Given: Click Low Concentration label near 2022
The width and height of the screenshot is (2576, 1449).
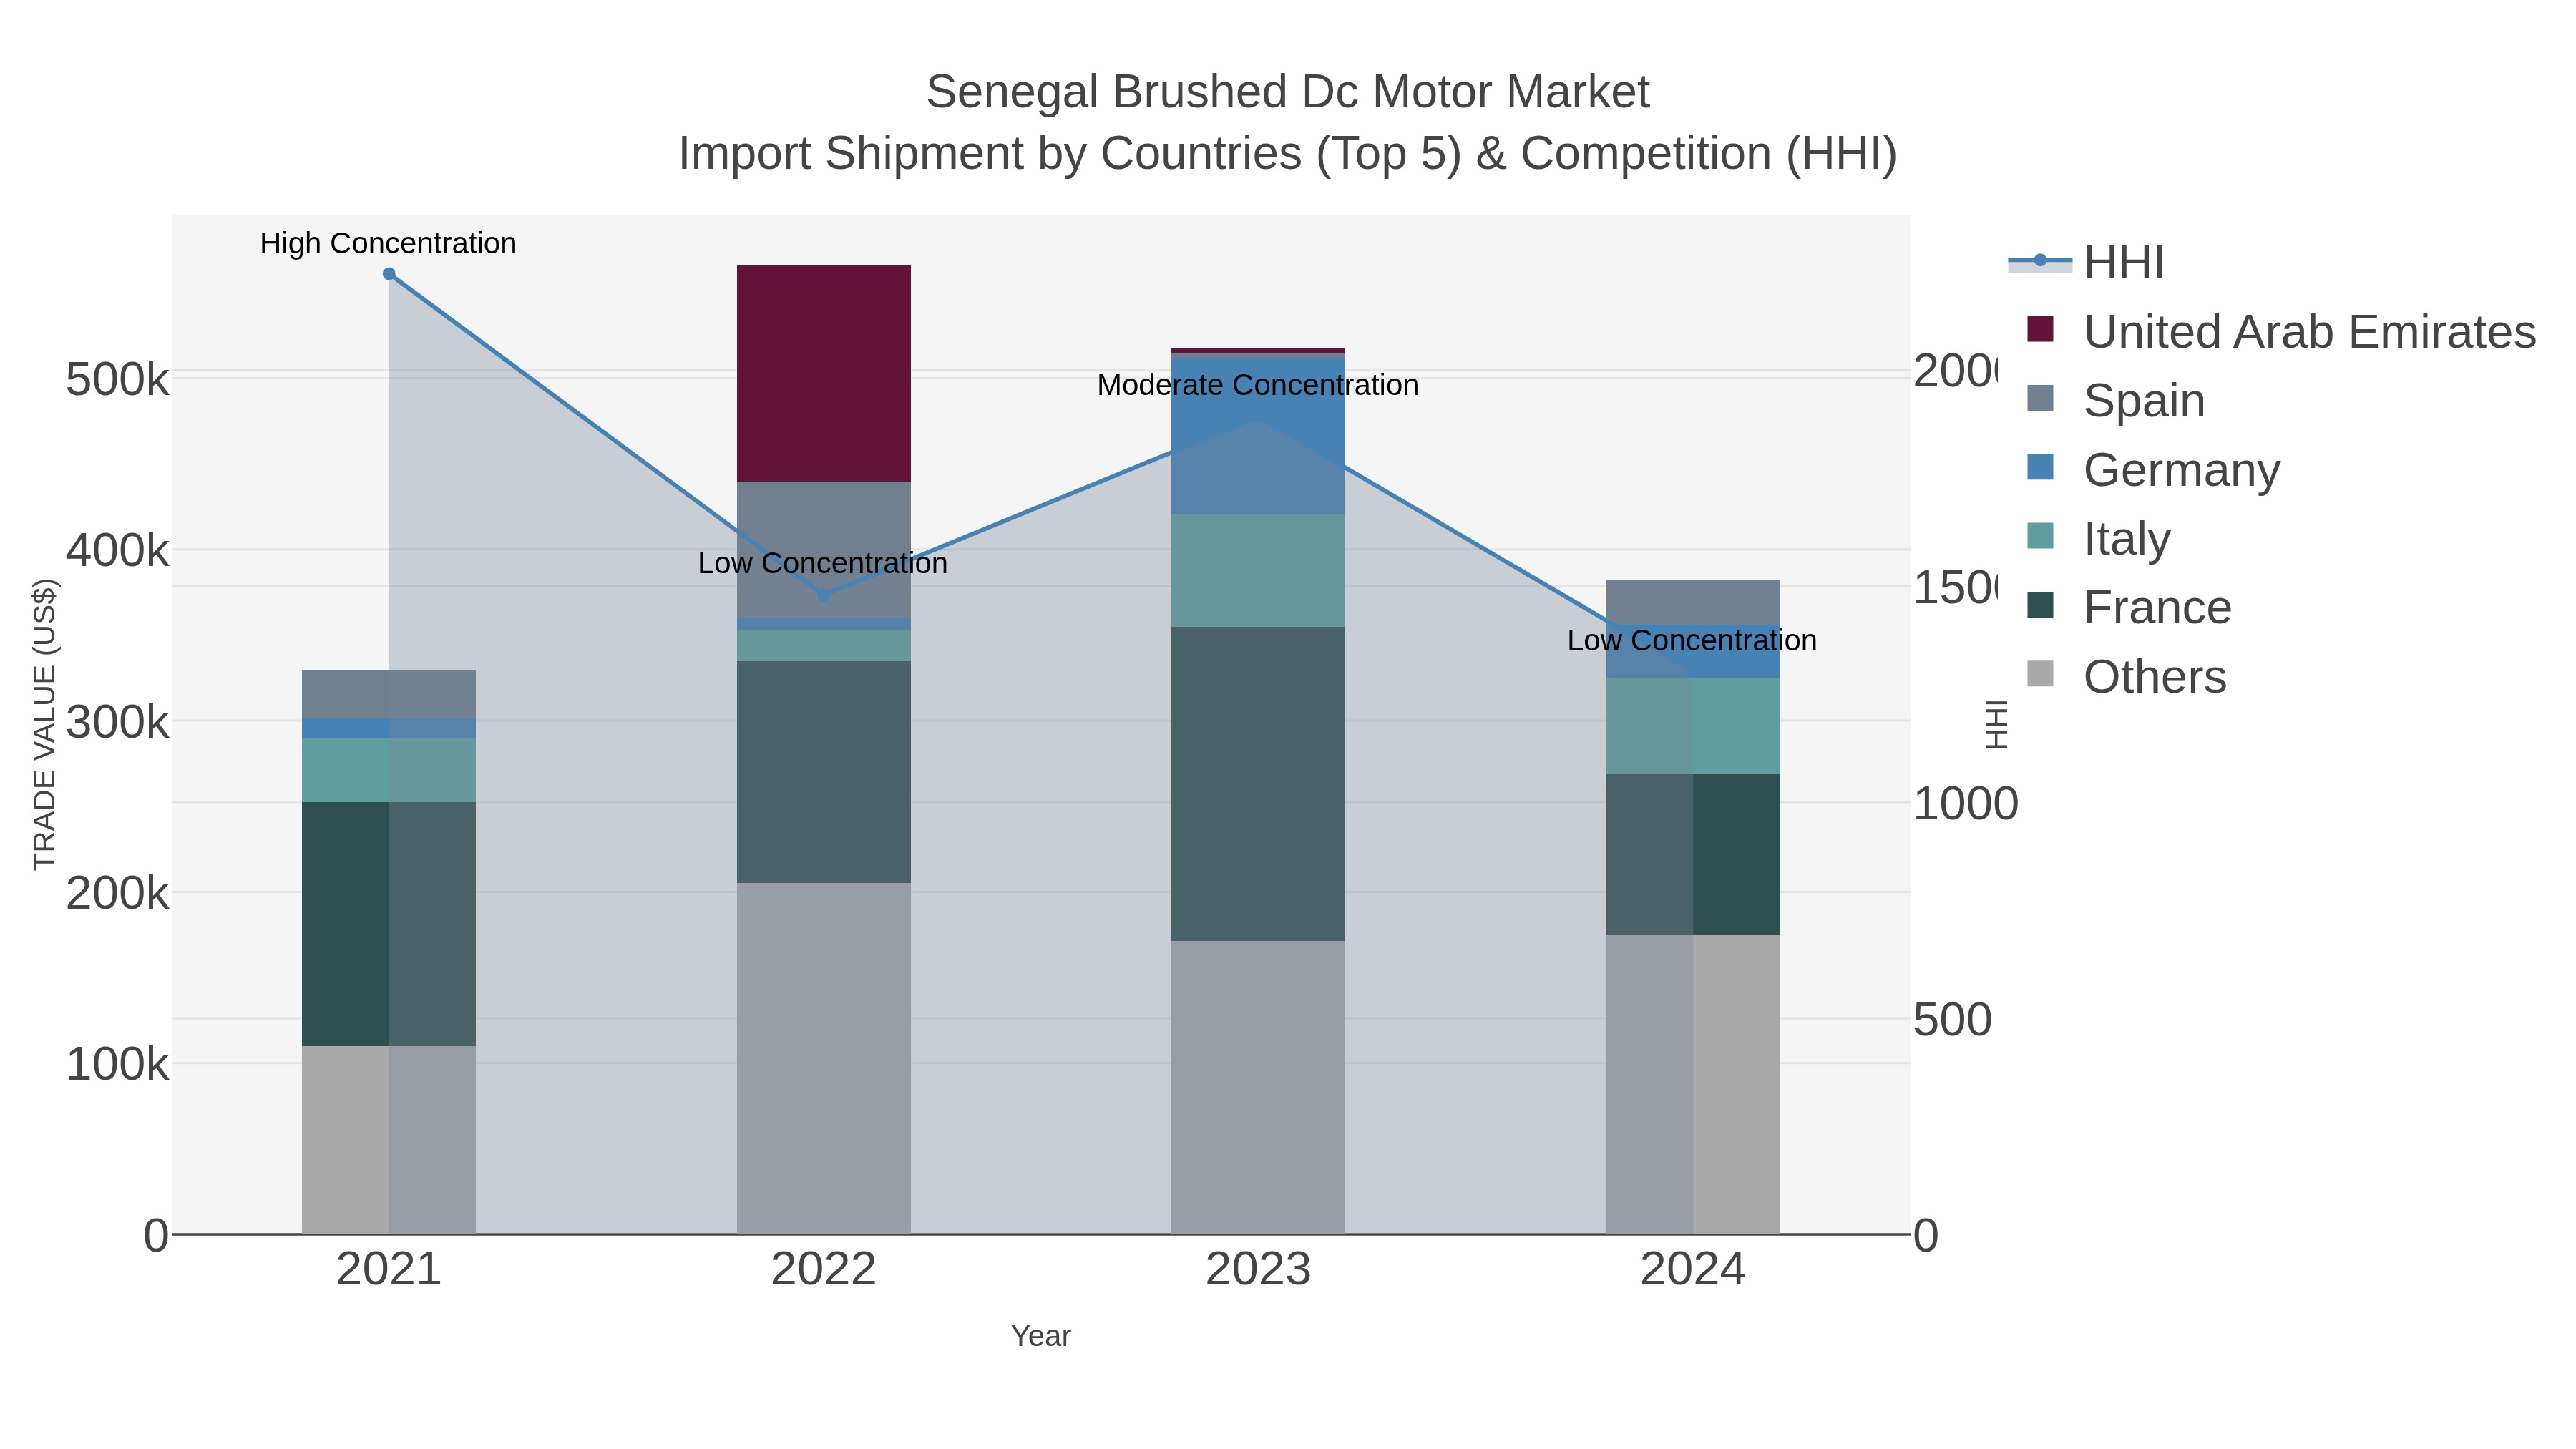Looking at the screenshot, I should (x=823, y=563).
